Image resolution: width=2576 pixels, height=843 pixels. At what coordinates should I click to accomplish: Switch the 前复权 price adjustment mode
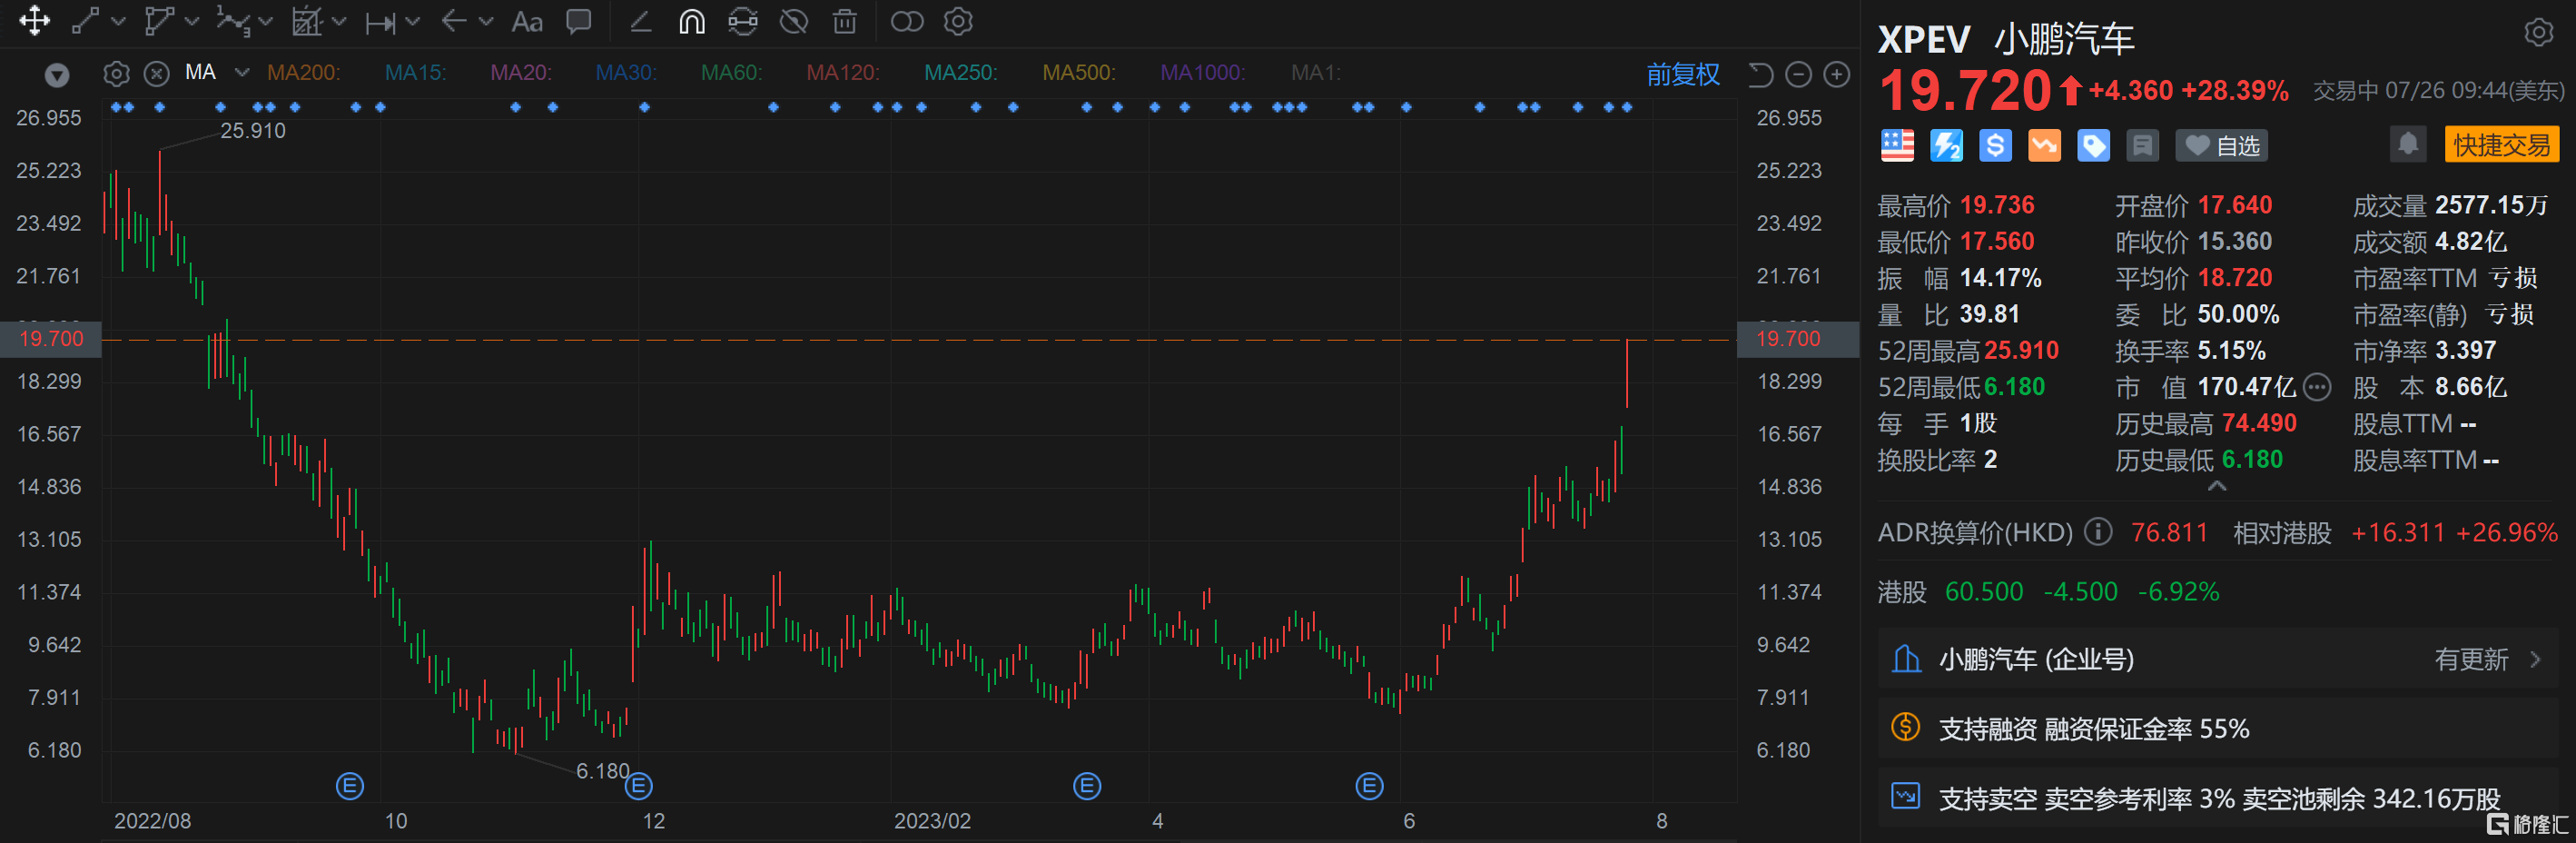pyautogui.click(x=1683, y=74)
